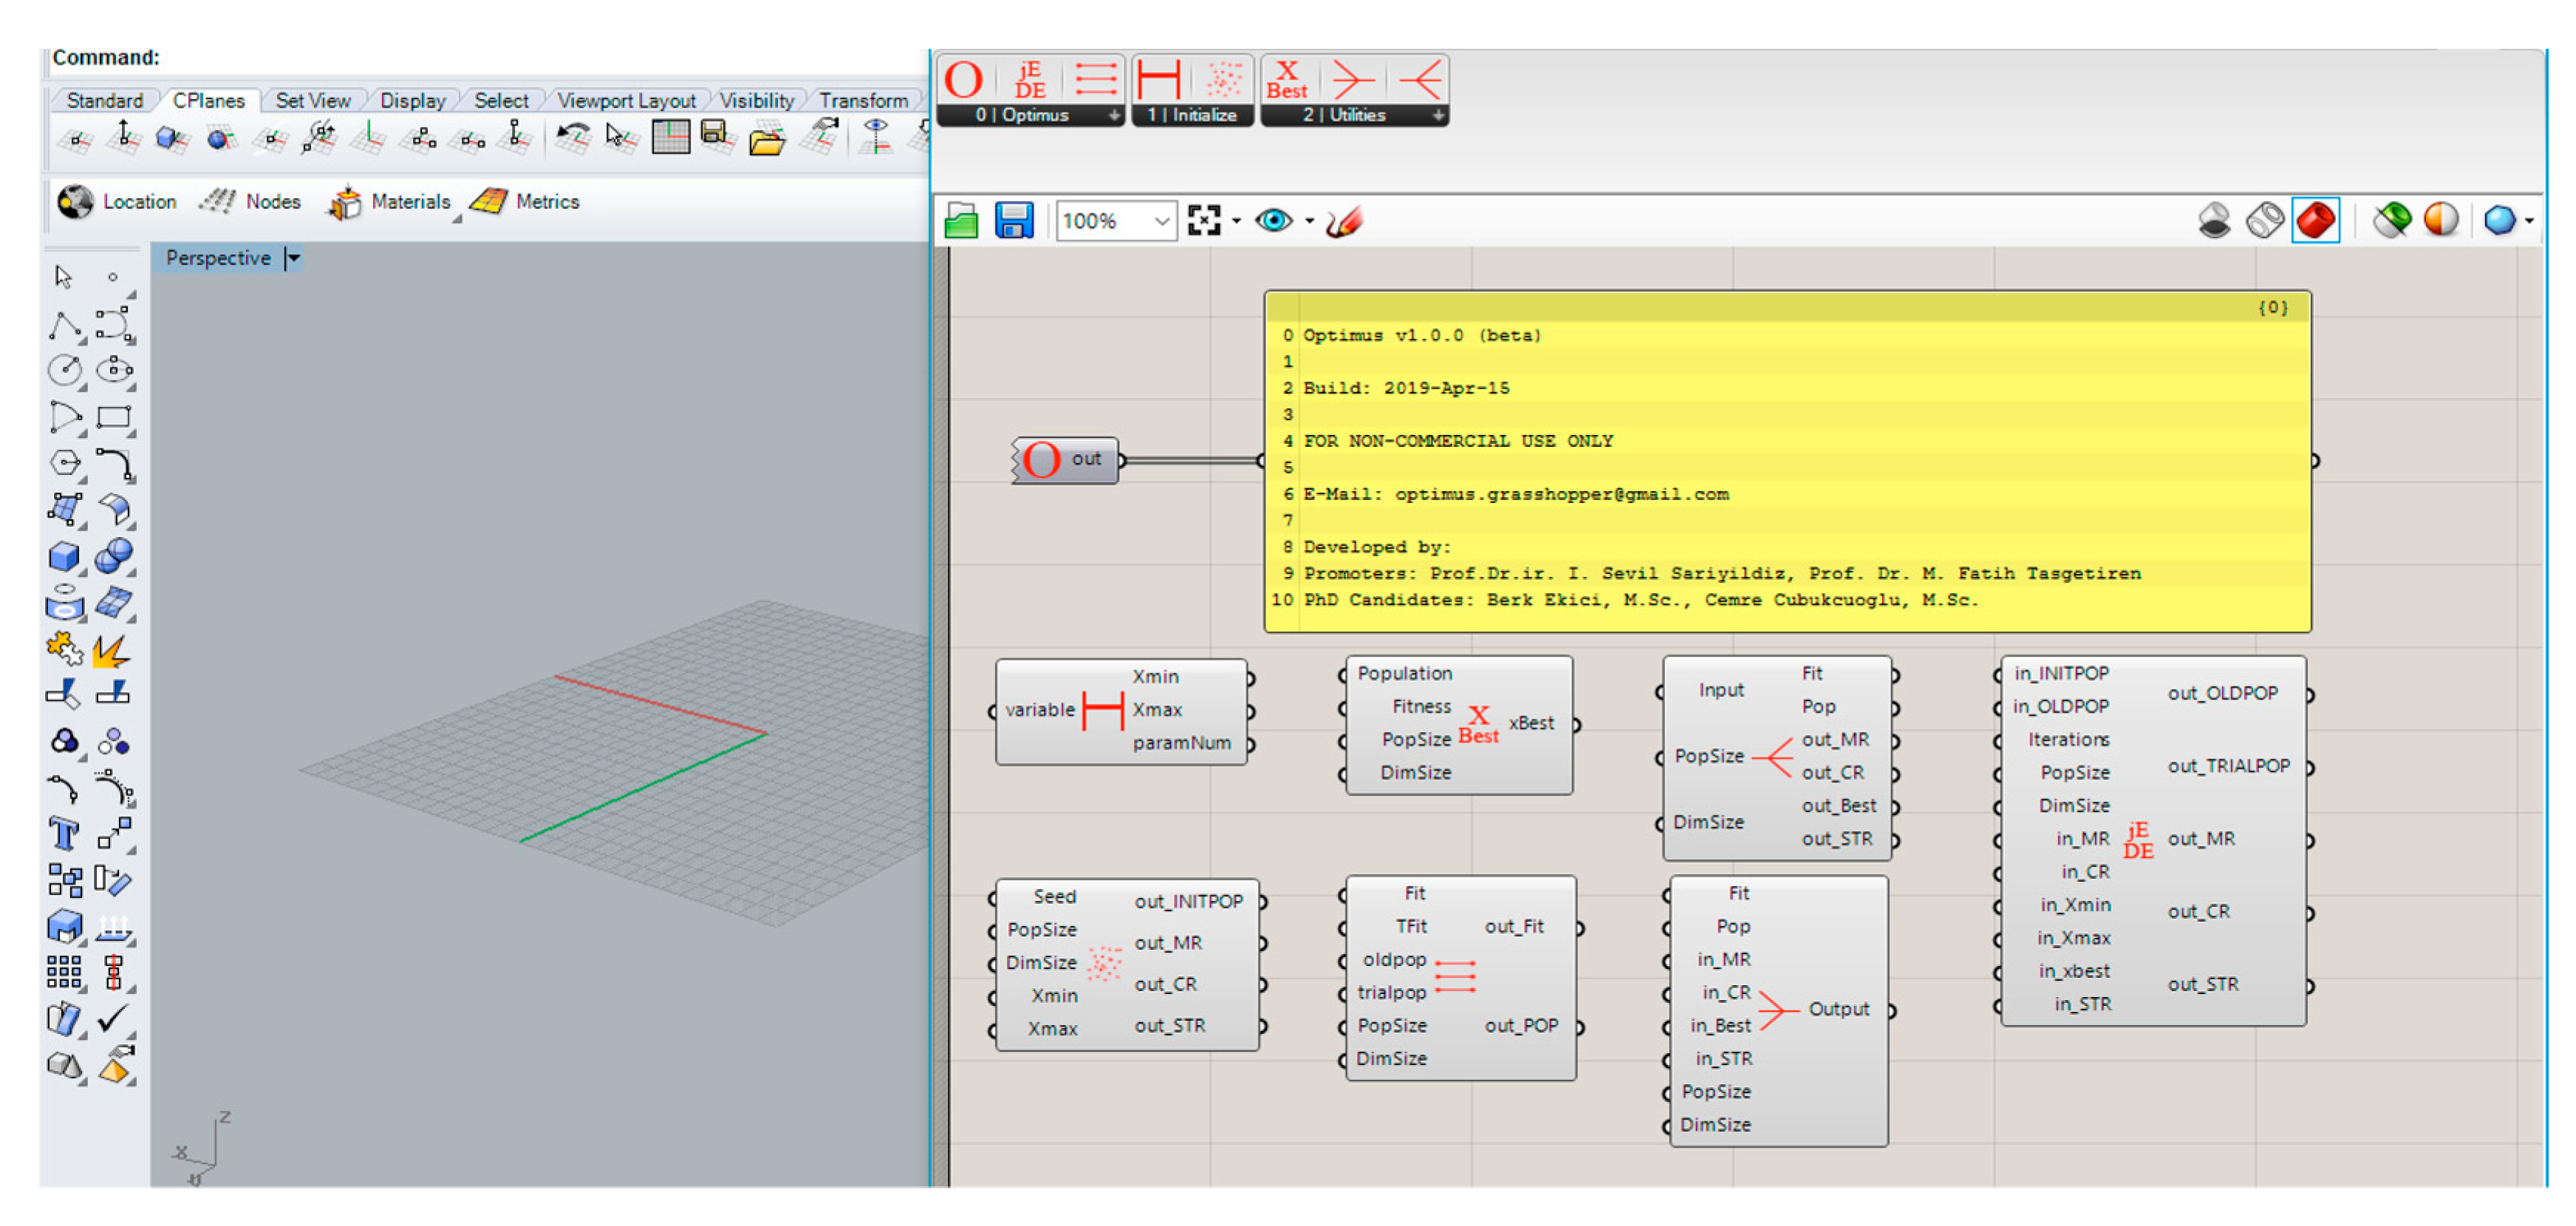The image size is (2576, 1226).
Task: Click the X Best utilities ribbon icon
Action: [x=1286, y=79]
